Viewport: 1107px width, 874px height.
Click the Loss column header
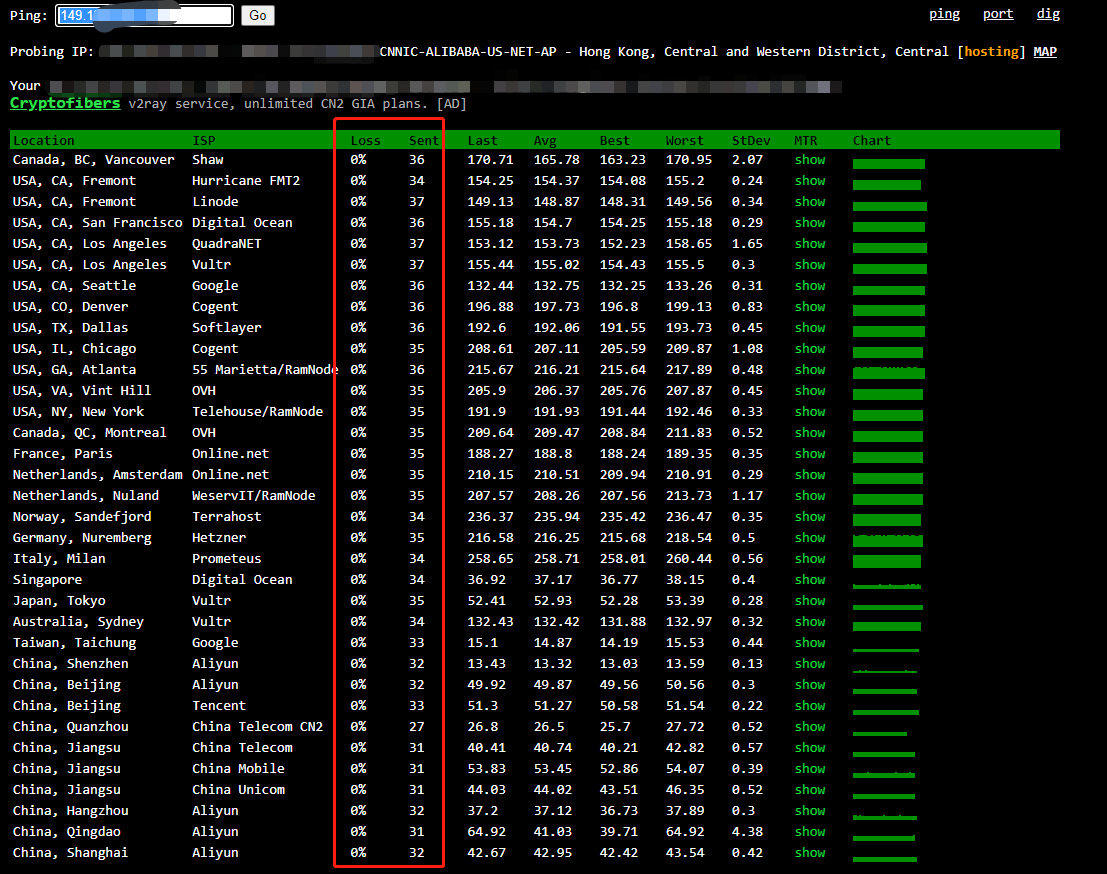[x=365, y=141]
